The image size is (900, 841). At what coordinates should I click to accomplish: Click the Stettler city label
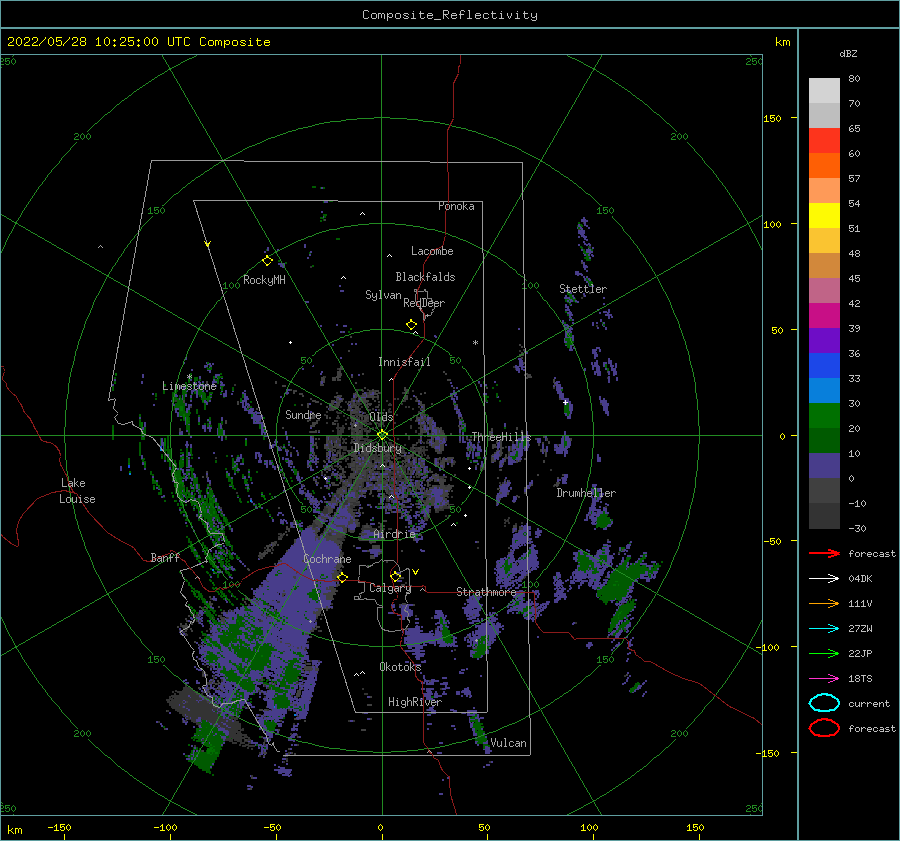[583, 289]
